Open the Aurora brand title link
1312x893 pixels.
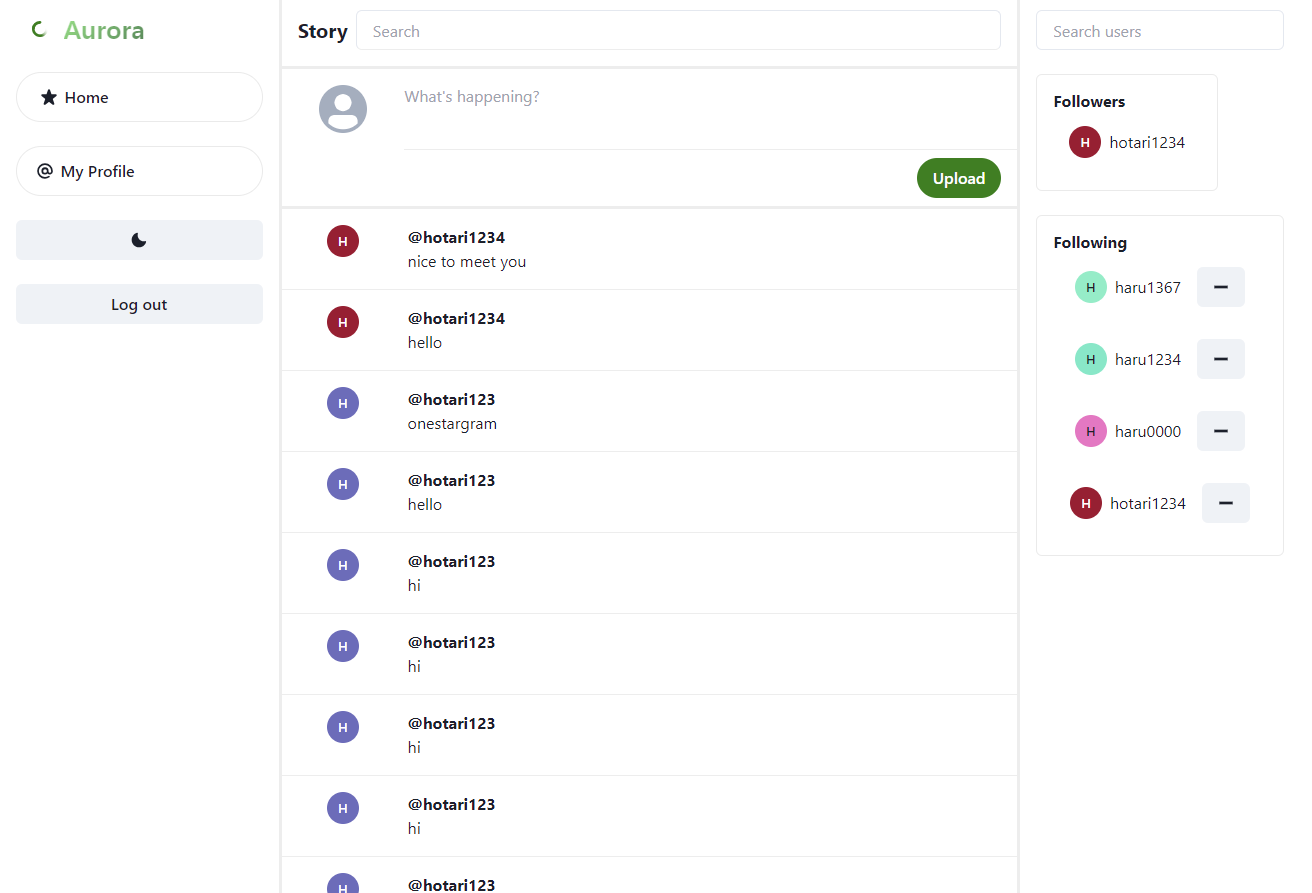click(104, 30)
